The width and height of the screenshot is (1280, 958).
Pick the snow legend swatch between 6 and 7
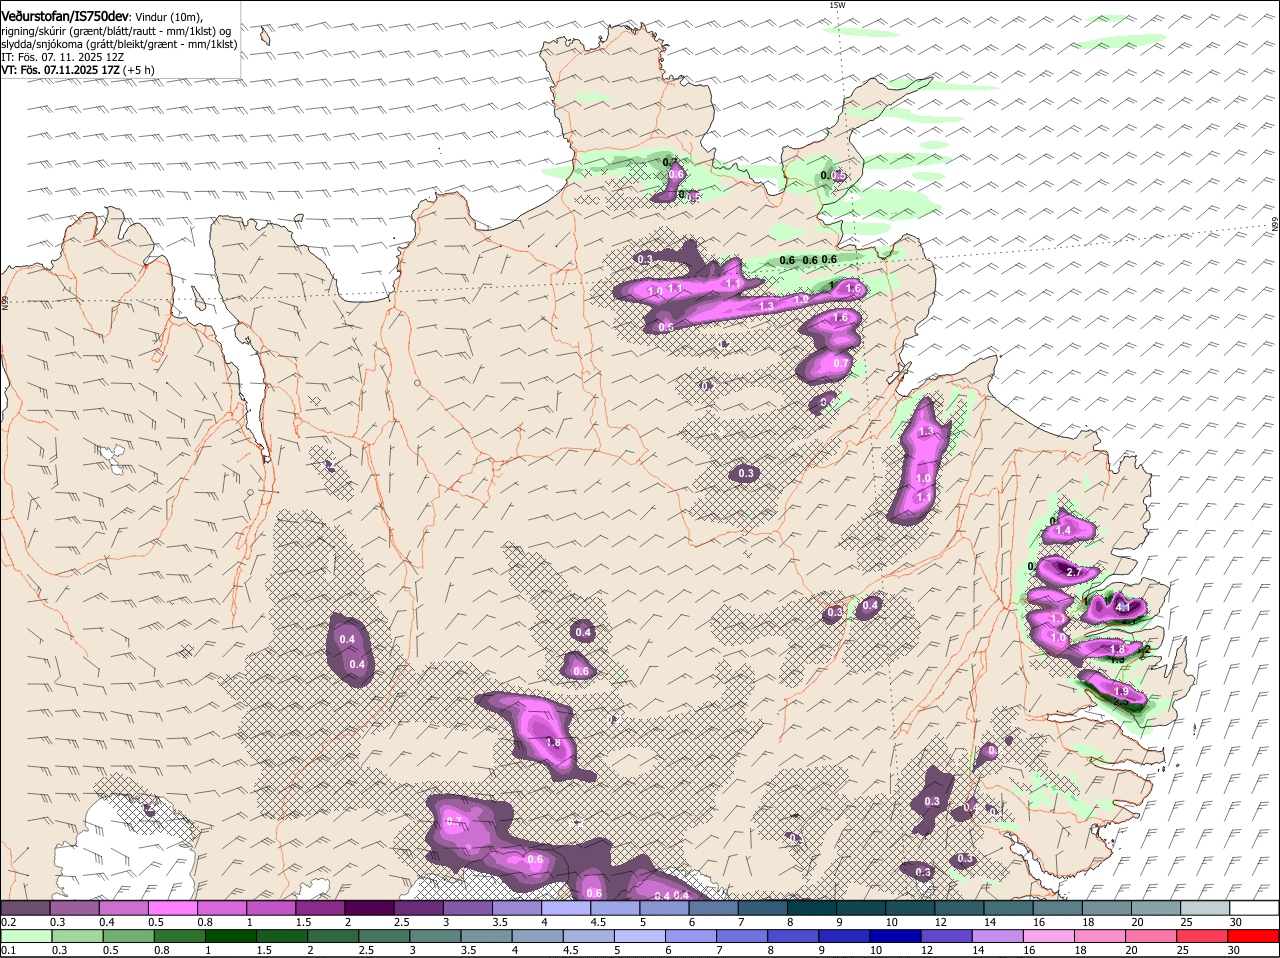point(714,908)
